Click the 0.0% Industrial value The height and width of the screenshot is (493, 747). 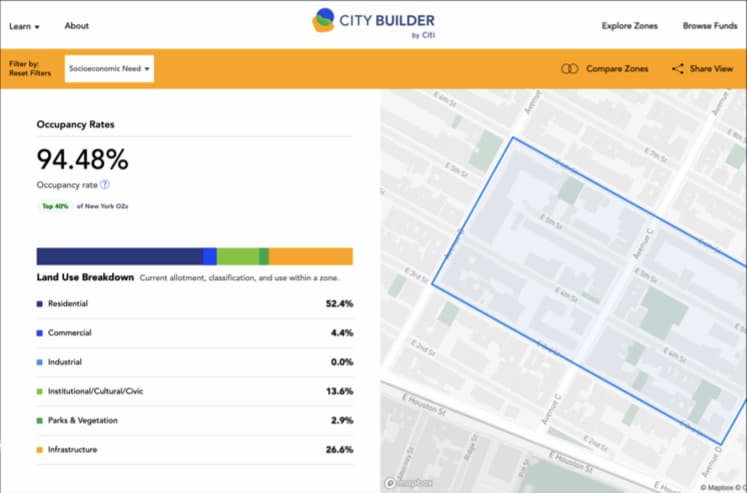pyautogui.click(x=342, y=362)
